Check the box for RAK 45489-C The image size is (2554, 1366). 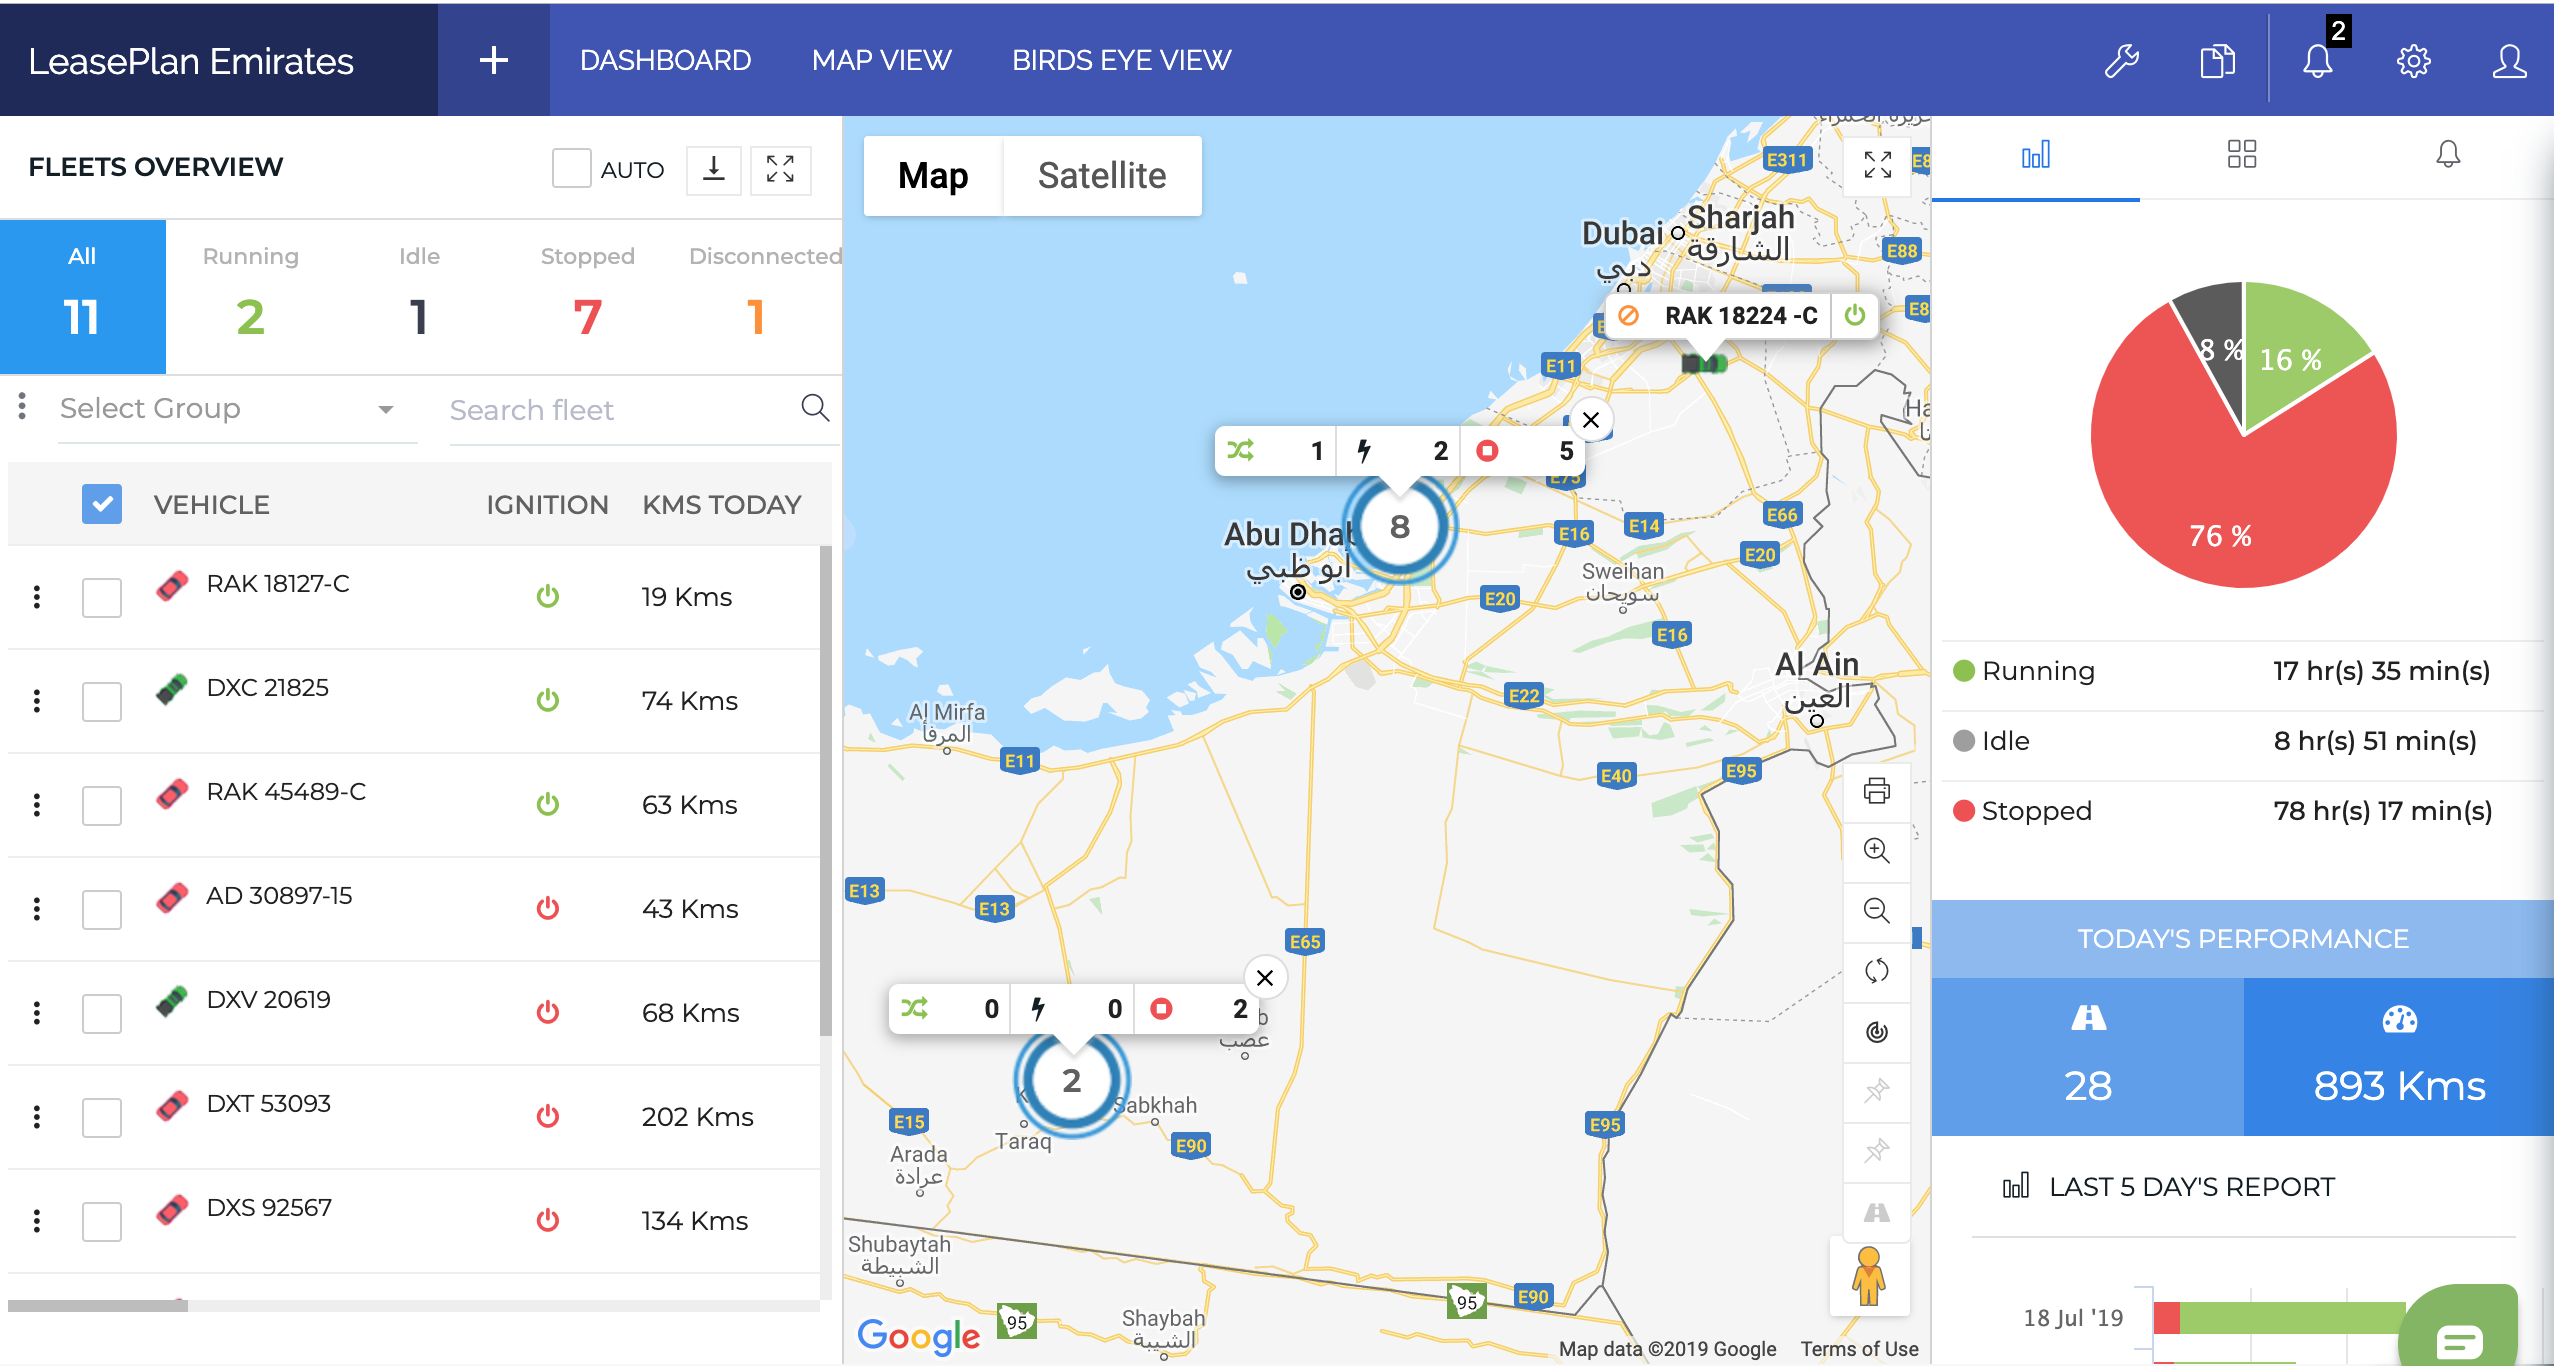click(102, 805)
